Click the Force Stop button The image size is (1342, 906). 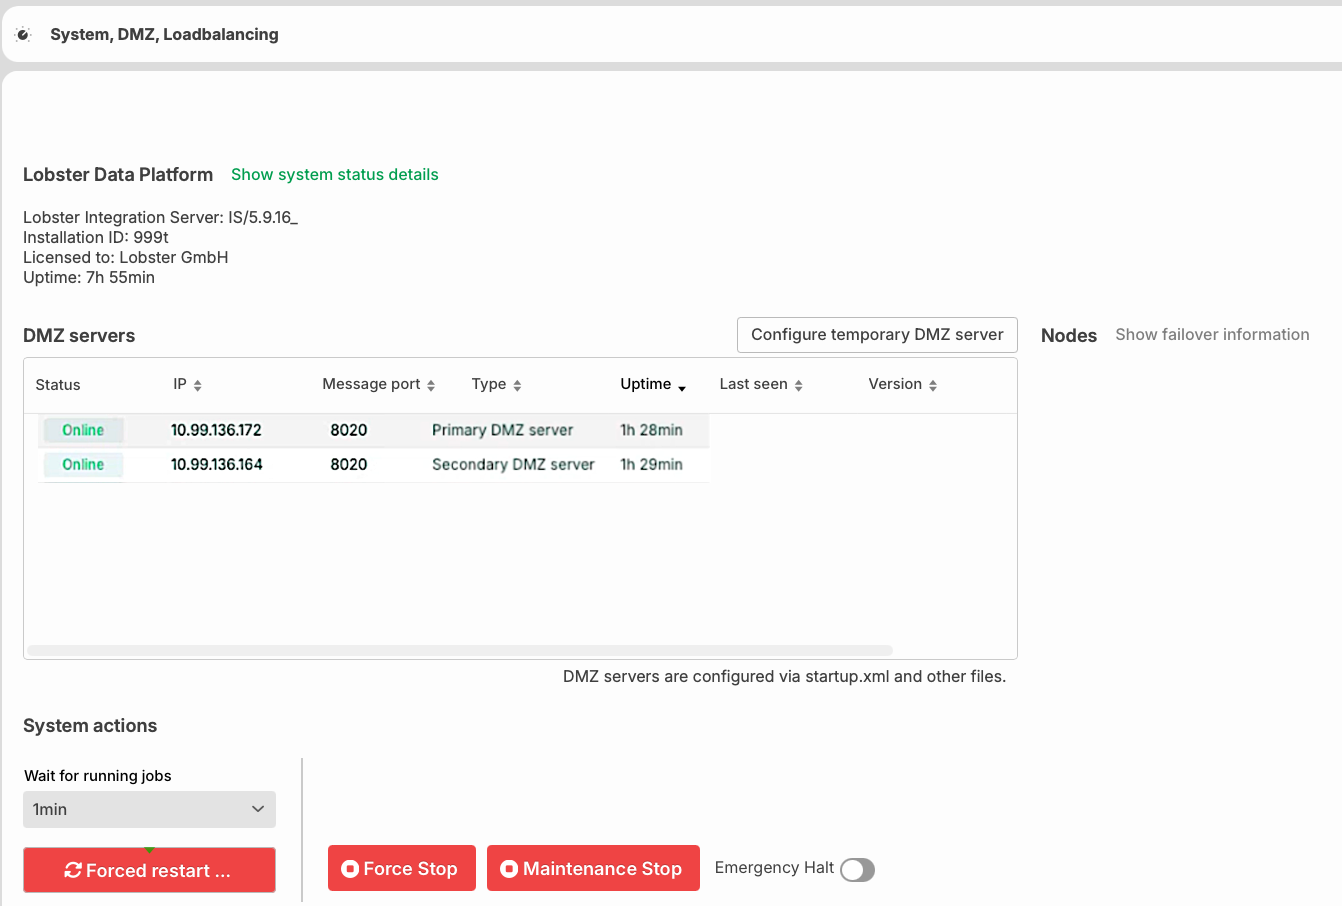click(400, 868)
